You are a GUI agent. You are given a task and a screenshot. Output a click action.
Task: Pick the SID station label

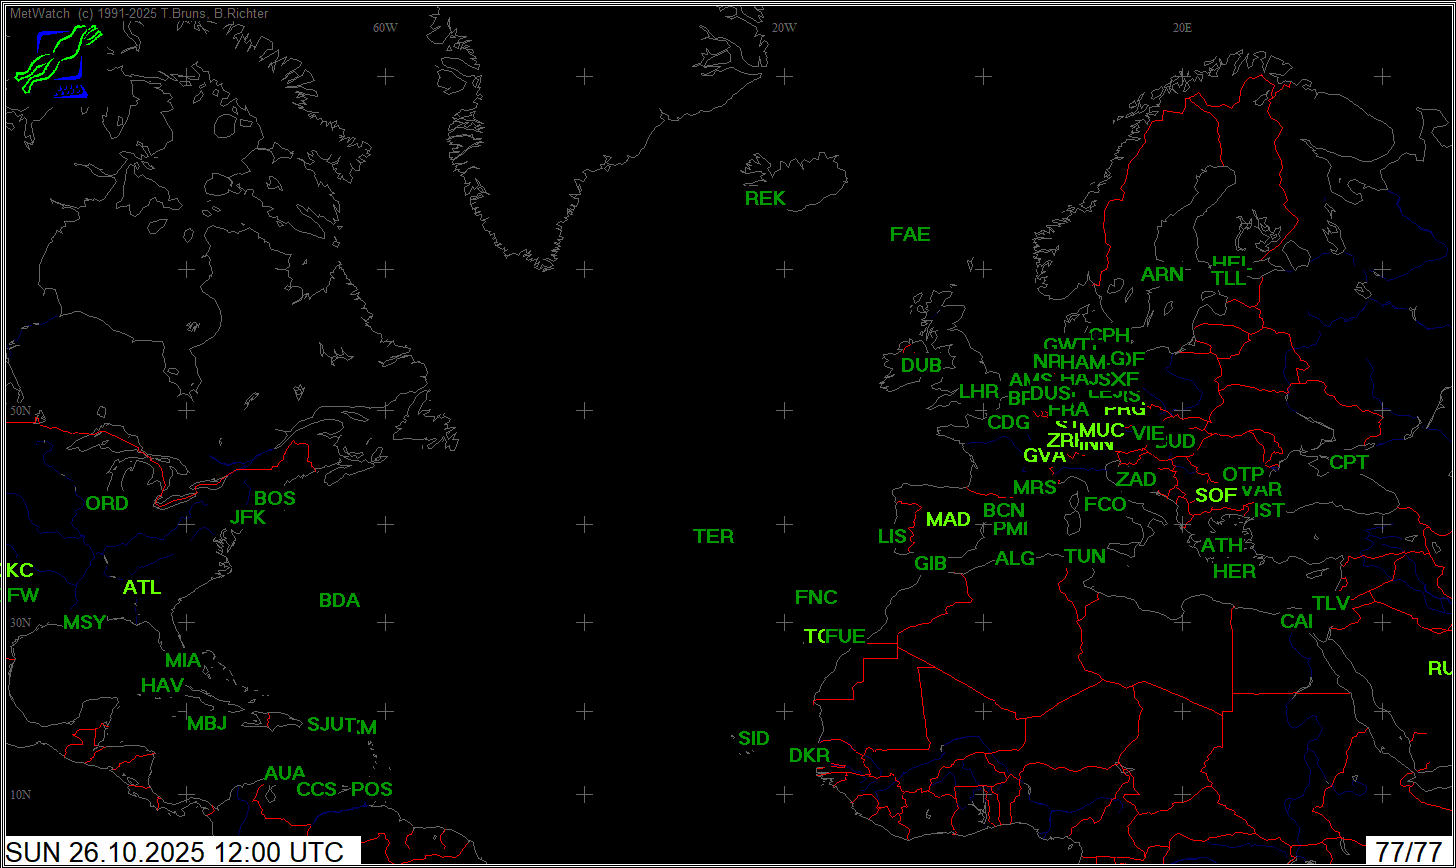754,739
